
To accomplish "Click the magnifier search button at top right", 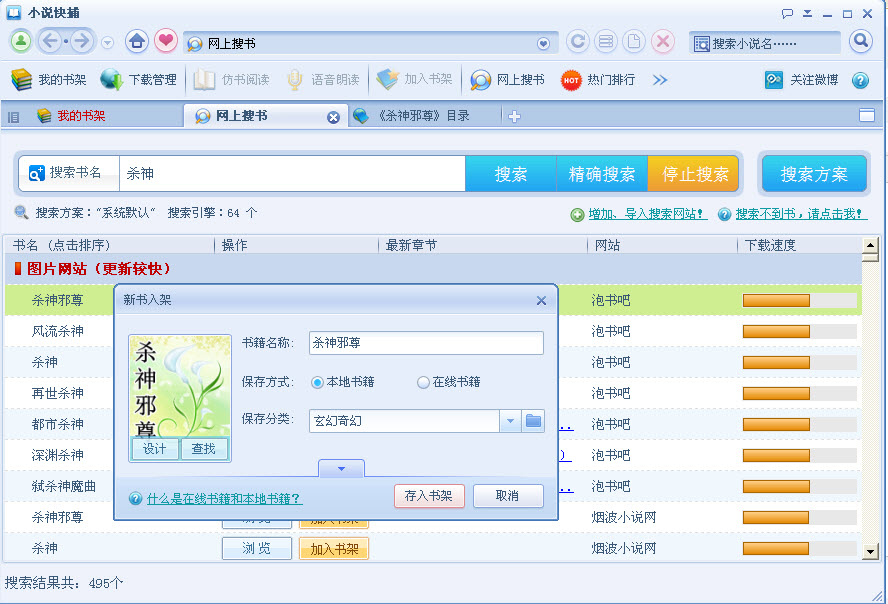I will tap(860, 41).
